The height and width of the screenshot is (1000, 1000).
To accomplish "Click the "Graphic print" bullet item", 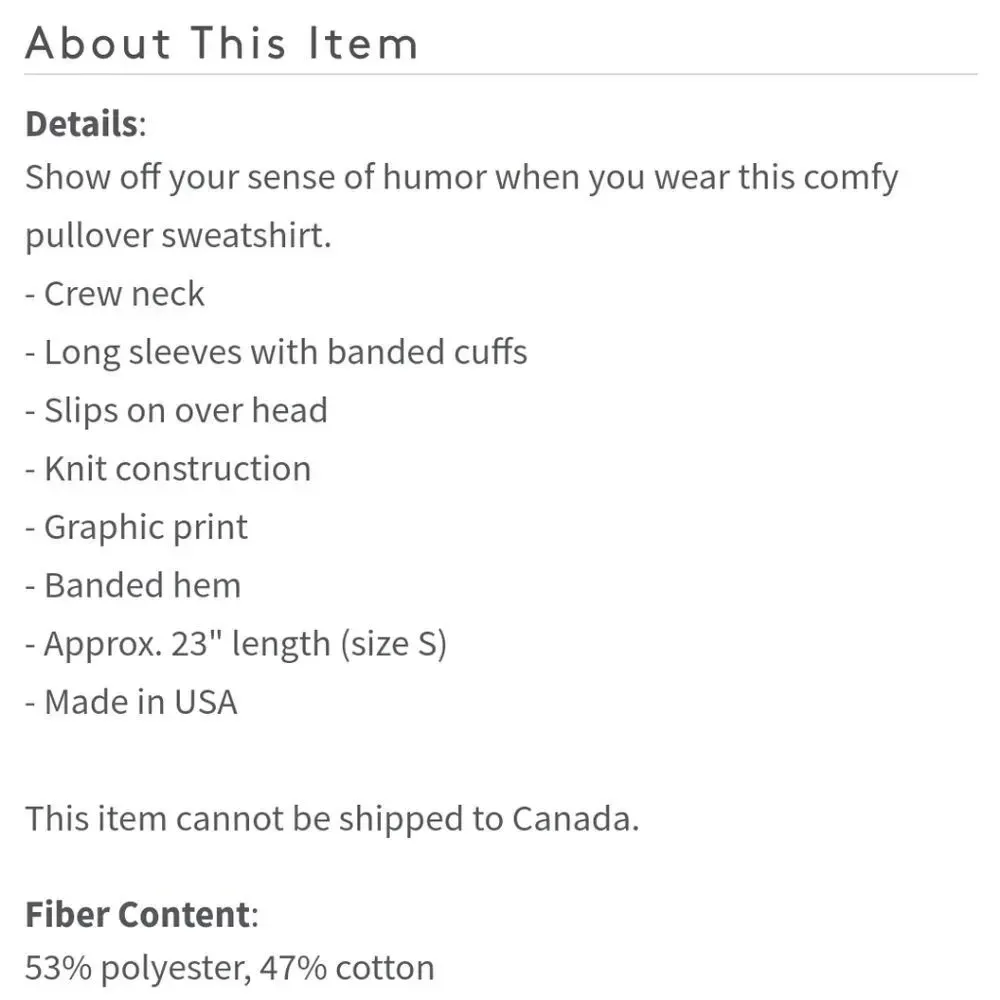I will tap(145, 527).
